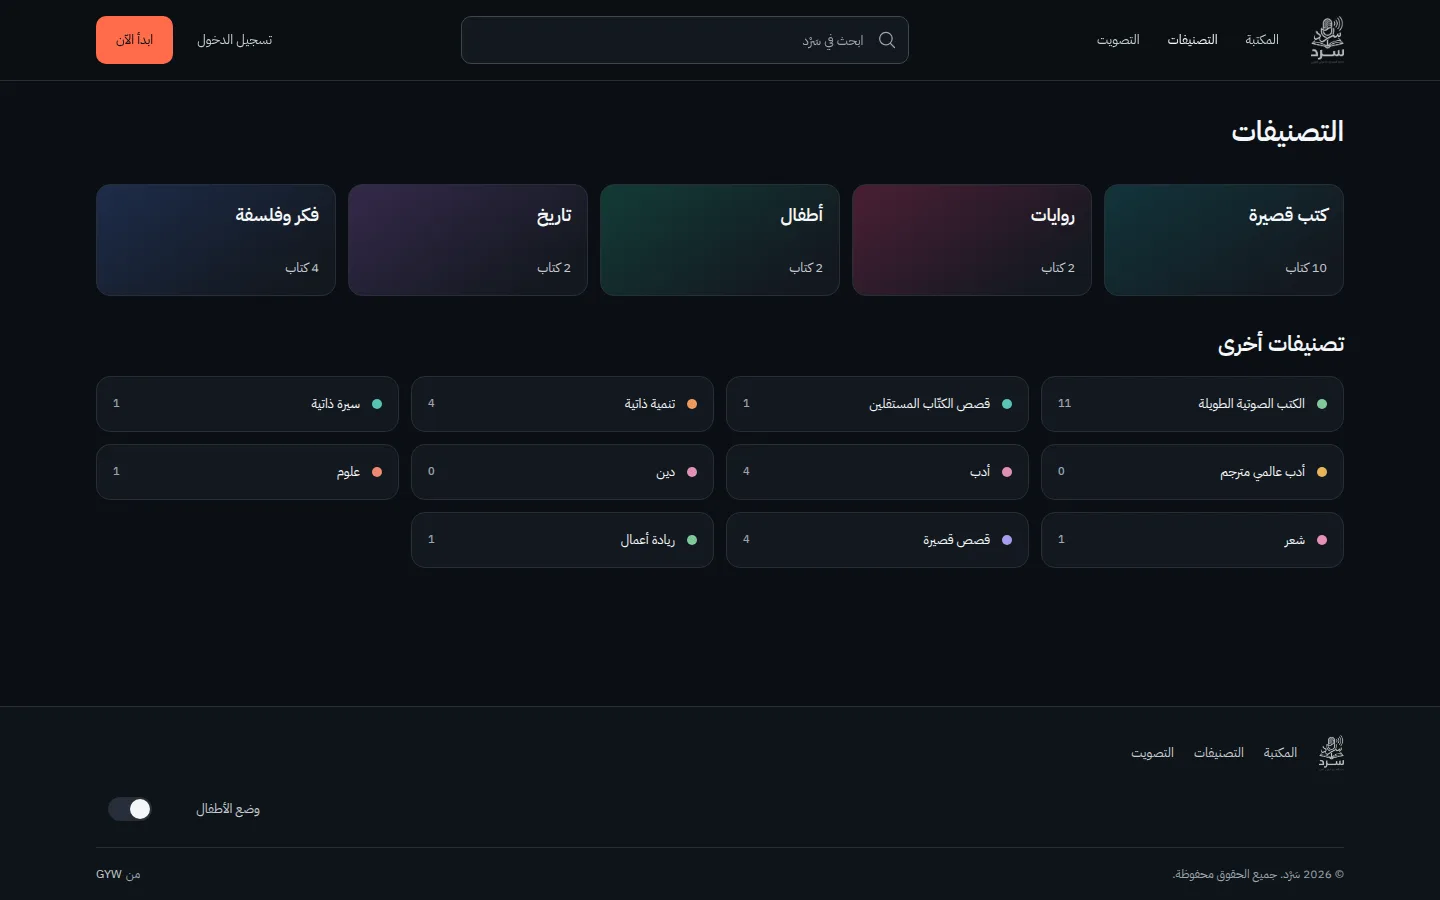Click the التصنيفات page heading
Screen dimensions: 1440x900
click(x=1287, y=132)
